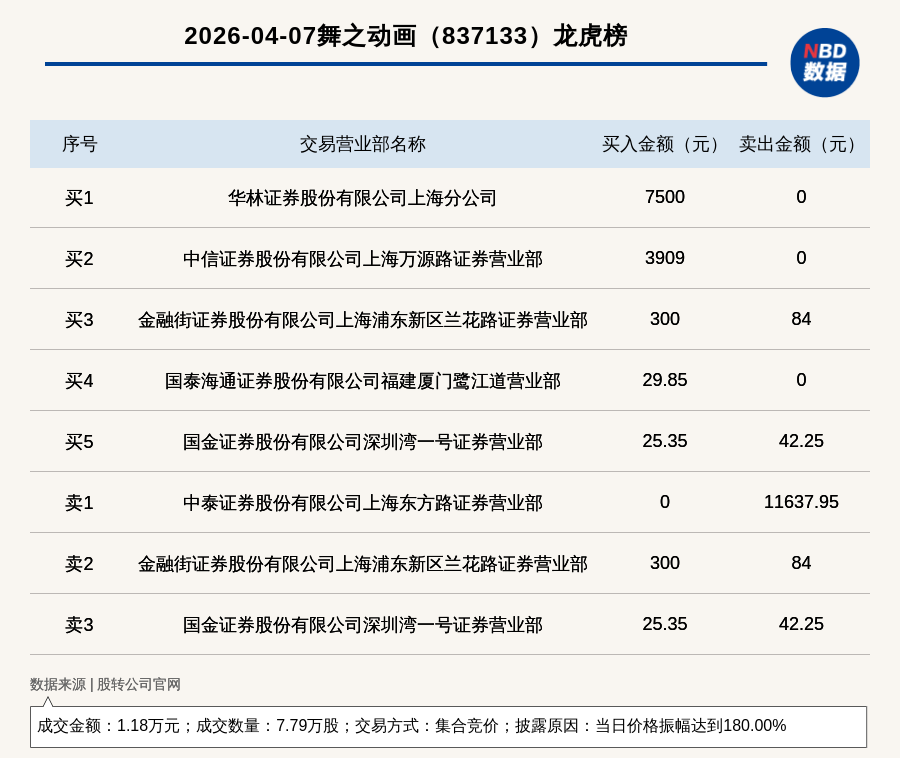This screenshot has height=758, width=900.
Task: Click the NBD数据 logo icon
Action: pos(824,62)
